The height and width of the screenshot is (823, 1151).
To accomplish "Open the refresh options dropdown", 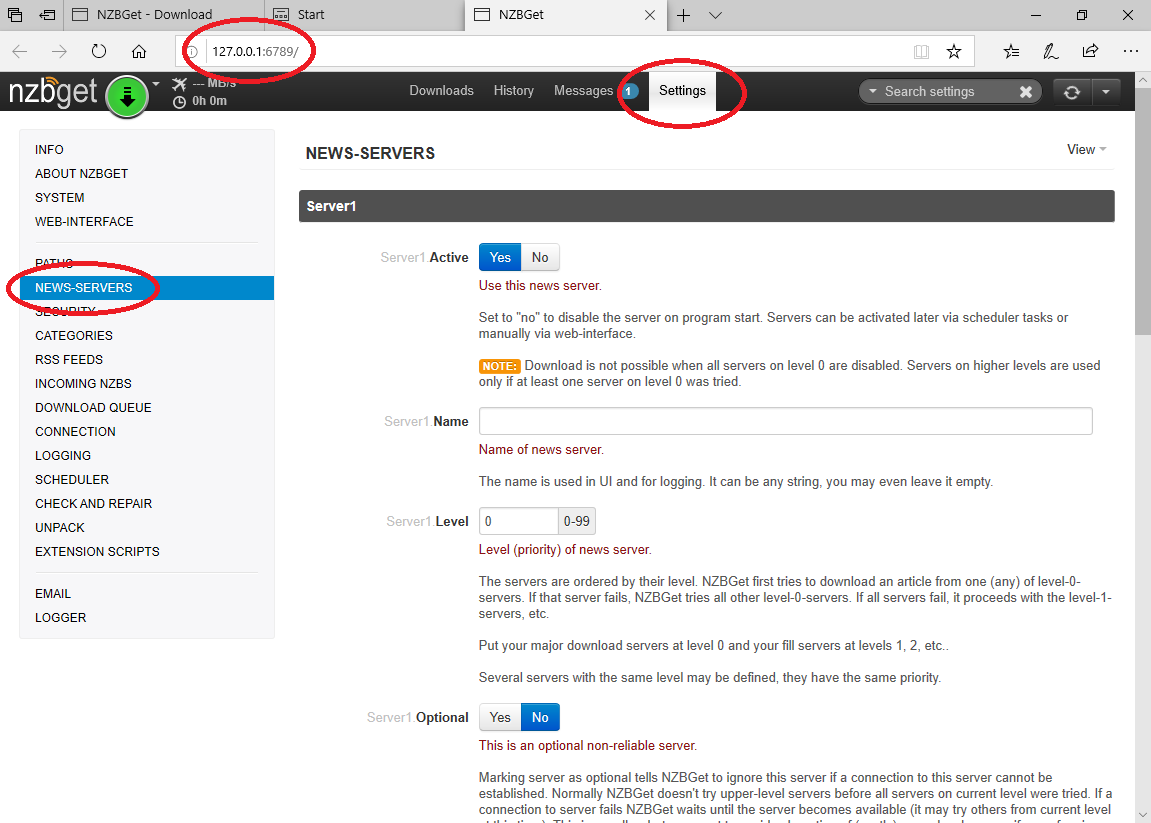I will tap(1105, 92).
